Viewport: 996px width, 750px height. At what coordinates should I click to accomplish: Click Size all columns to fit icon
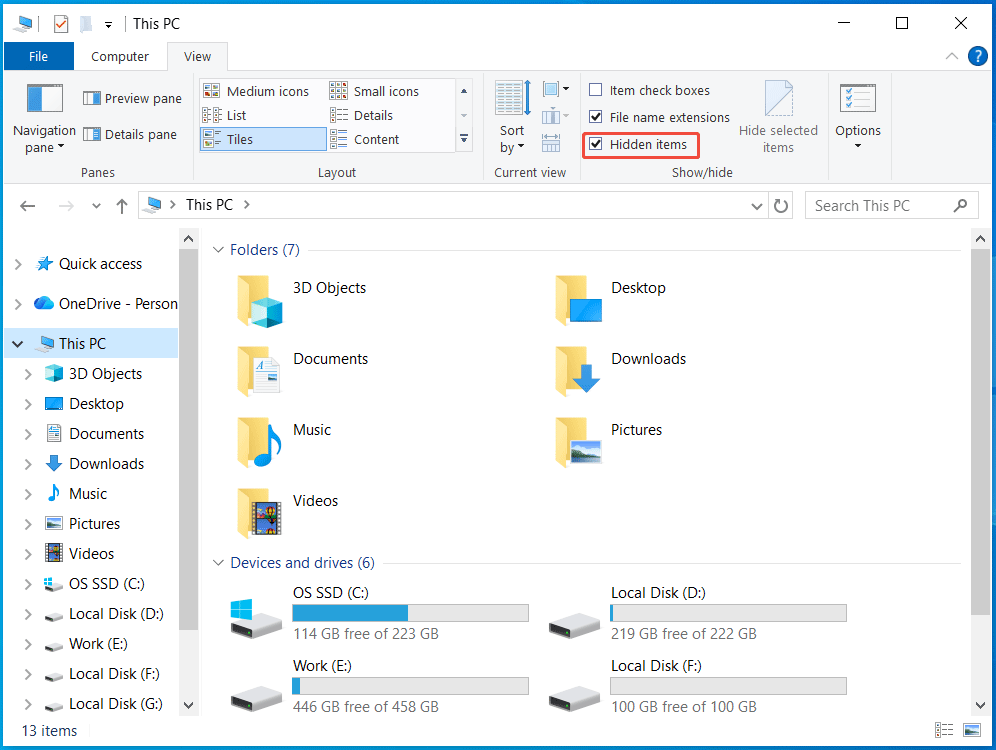(x=551, y=143)
